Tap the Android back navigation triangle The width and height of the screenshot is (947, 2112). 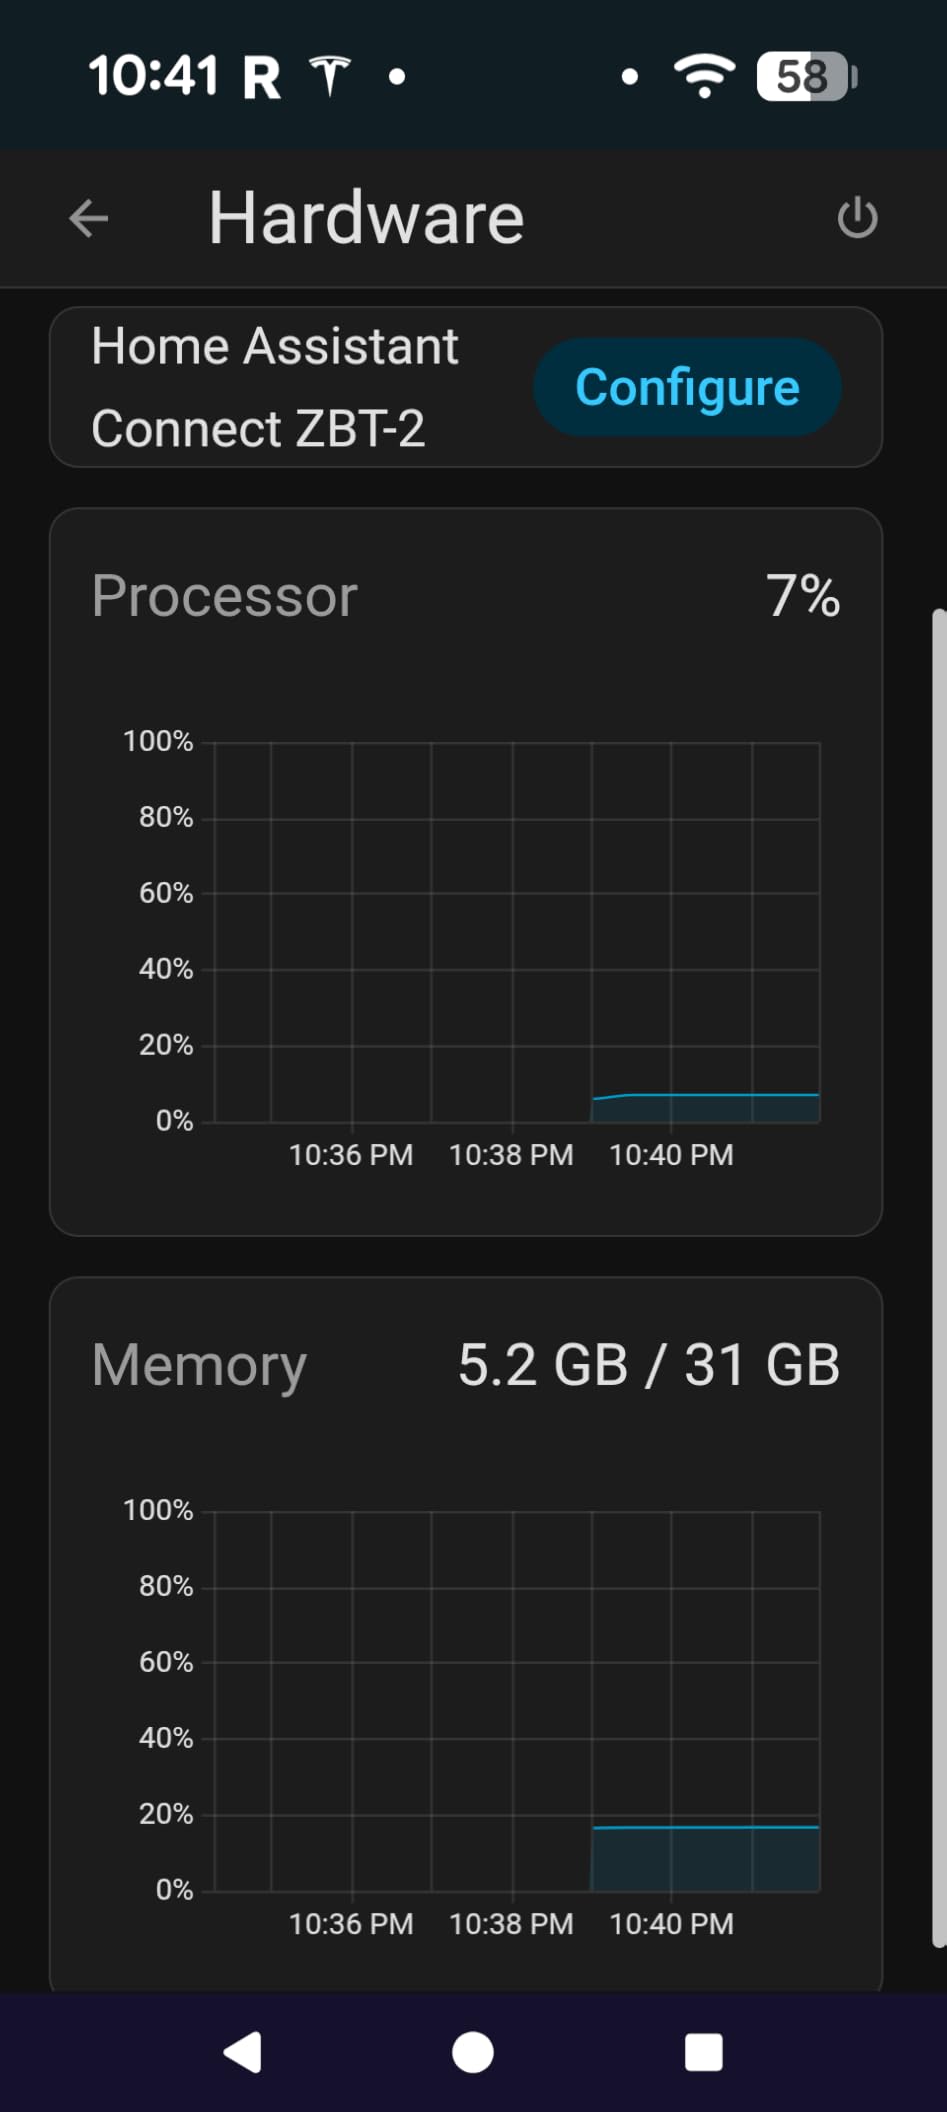click(x=243, y=2053)
